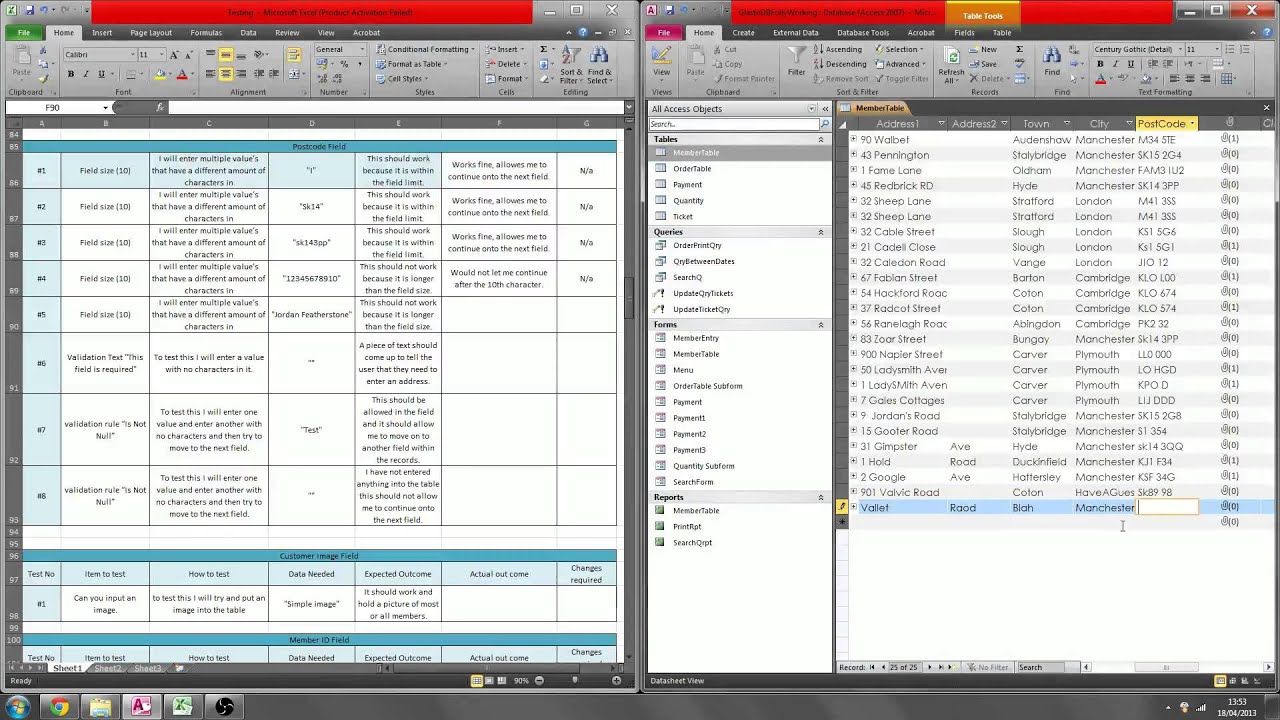
Task: Open Excel's Find & Select binoculars
Action: tap(600, 63)
